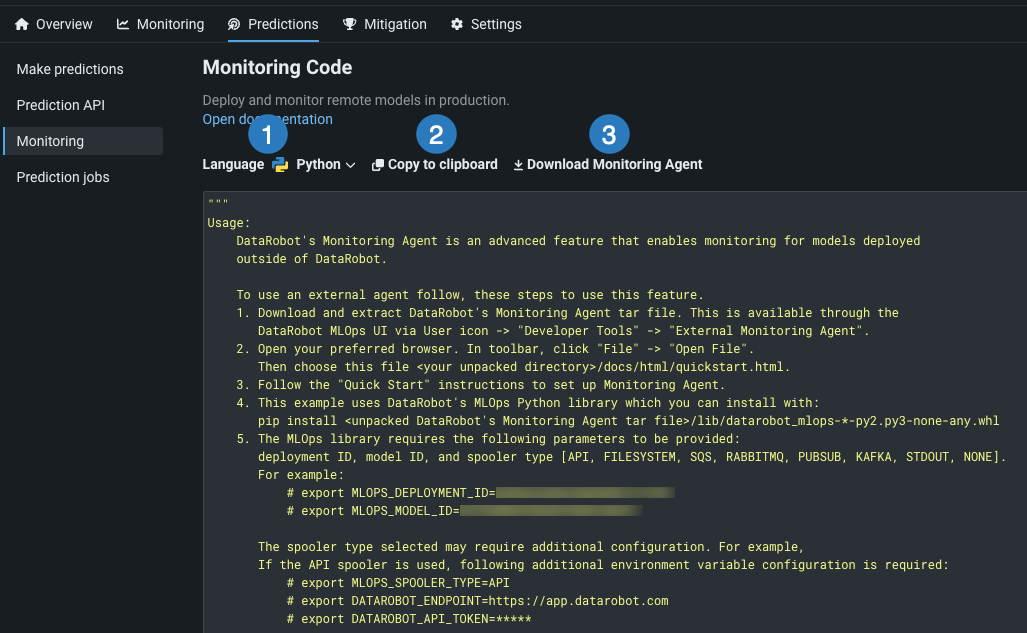Screen dimensions: 1027x633
Task: Open the Settings tab
Action: coord(495,24)
